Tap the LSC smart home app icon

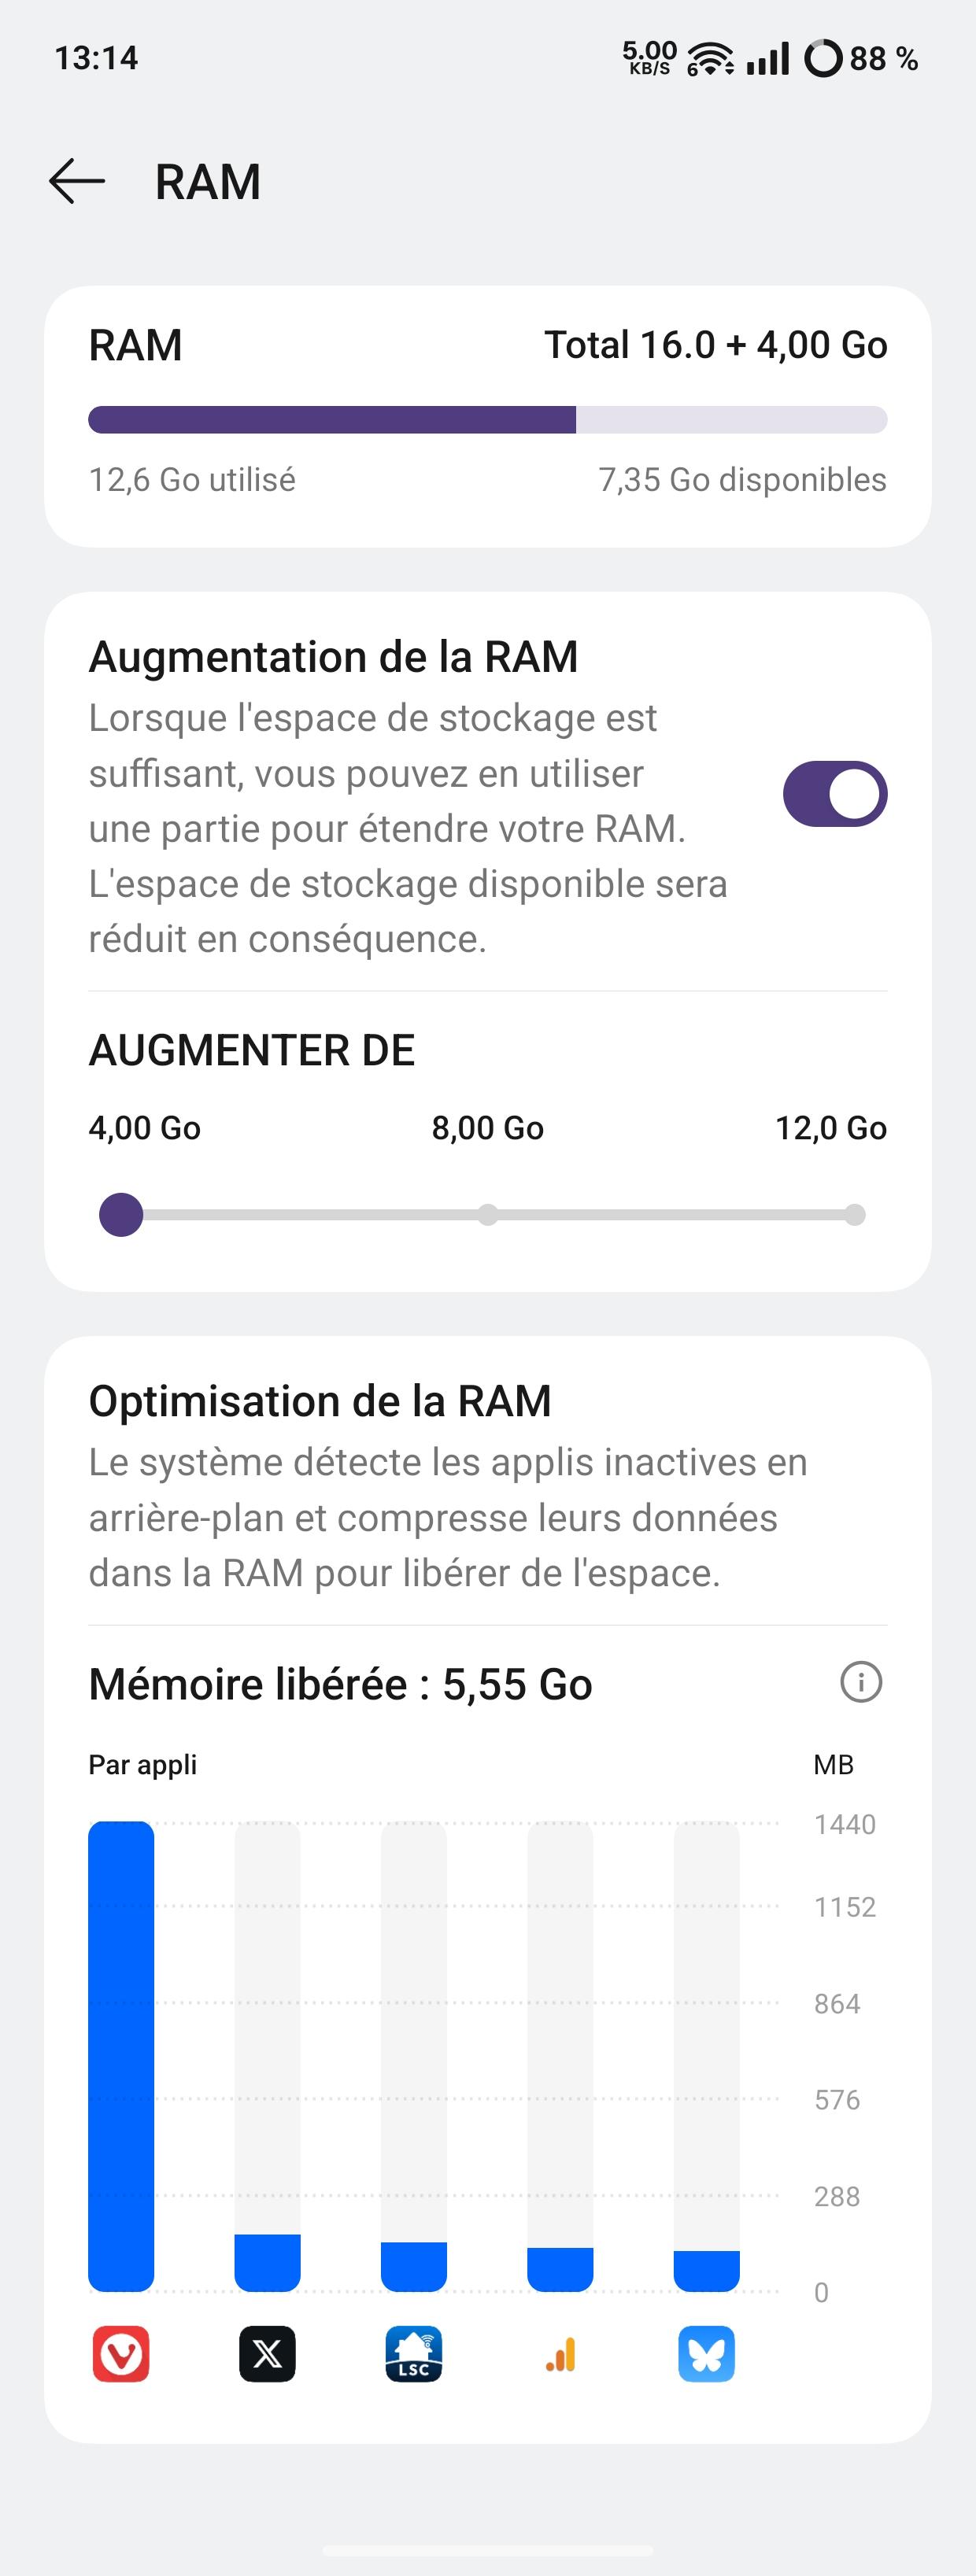tap(414, 2354)
